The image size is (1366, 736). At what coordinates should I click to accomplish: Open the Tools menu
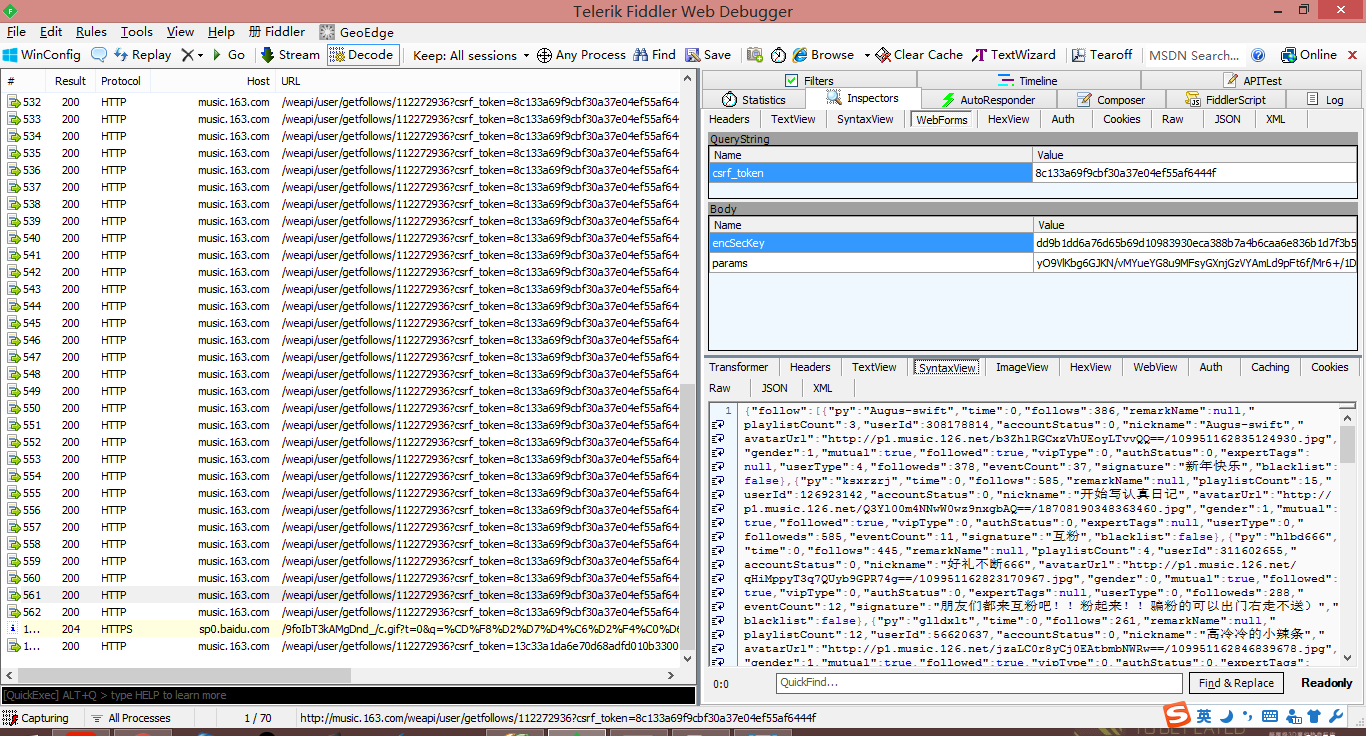tap(137, 32)
